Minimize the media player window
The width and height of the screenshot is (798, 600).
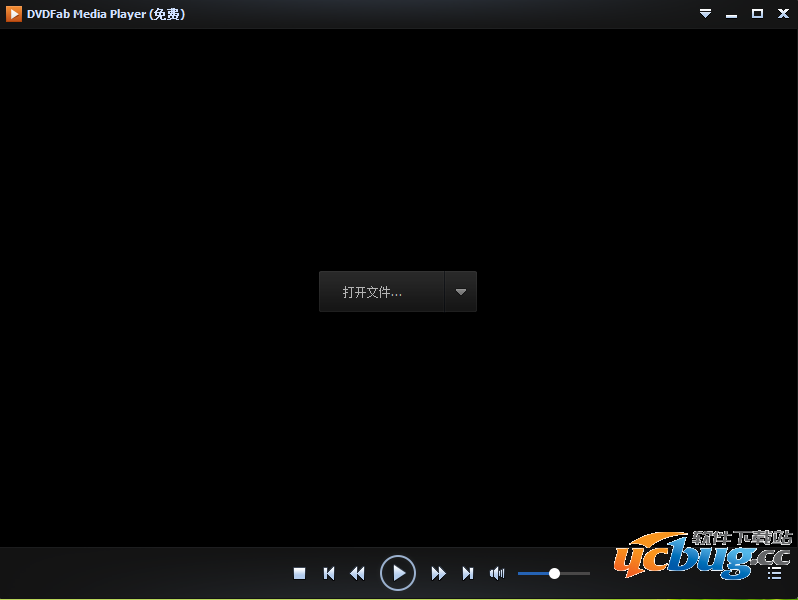[x=731, y=14]
